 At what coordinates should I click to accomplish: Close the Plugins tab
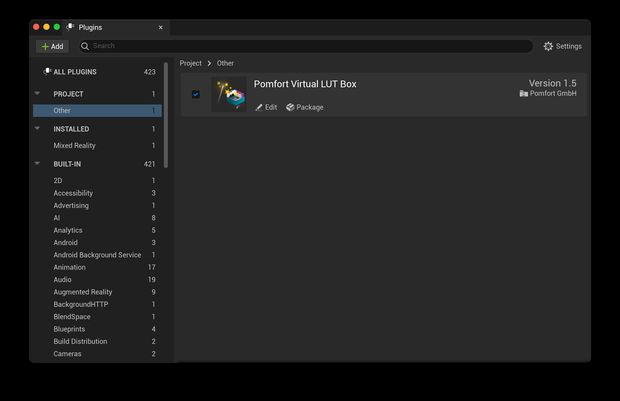click(161, 27)
